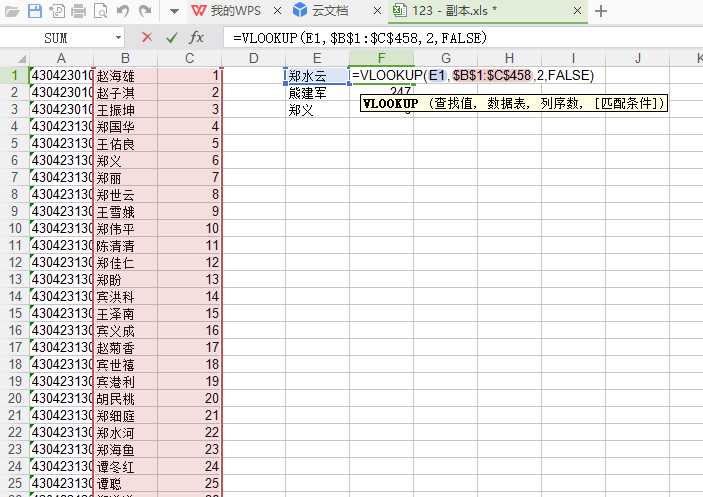
Task: Click the 数据表 argument in VLOOKUP tooltip
Action: (507, 104)
